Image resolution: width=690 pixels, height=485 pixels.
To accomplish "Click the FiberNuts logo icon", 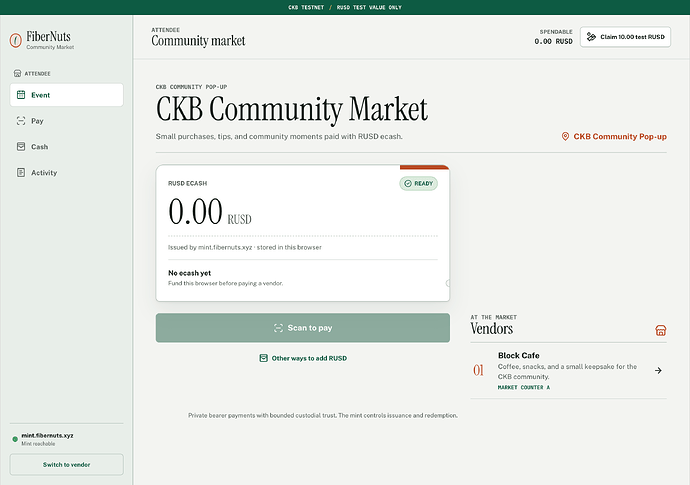I will coord(15,40).
